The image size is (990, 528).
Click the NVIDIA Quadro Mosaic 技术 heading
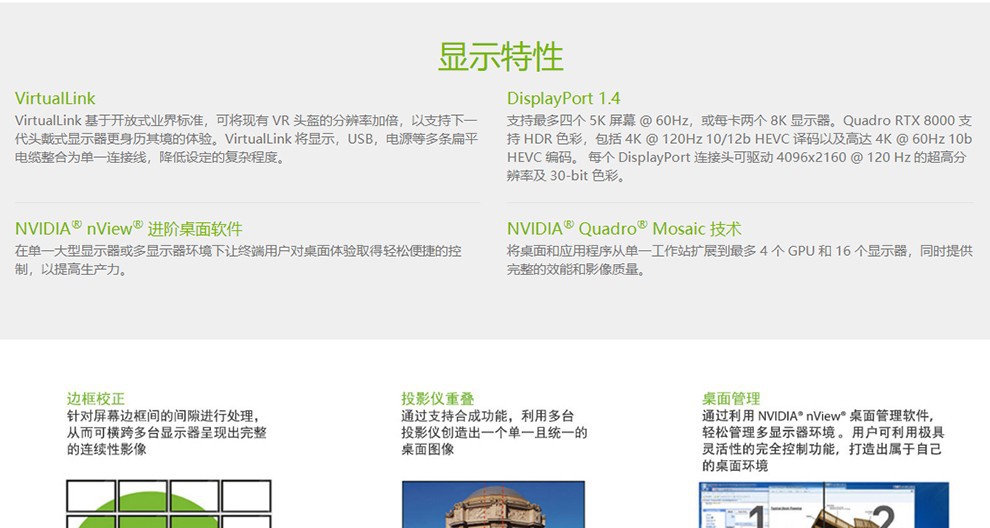click(624, 228)
